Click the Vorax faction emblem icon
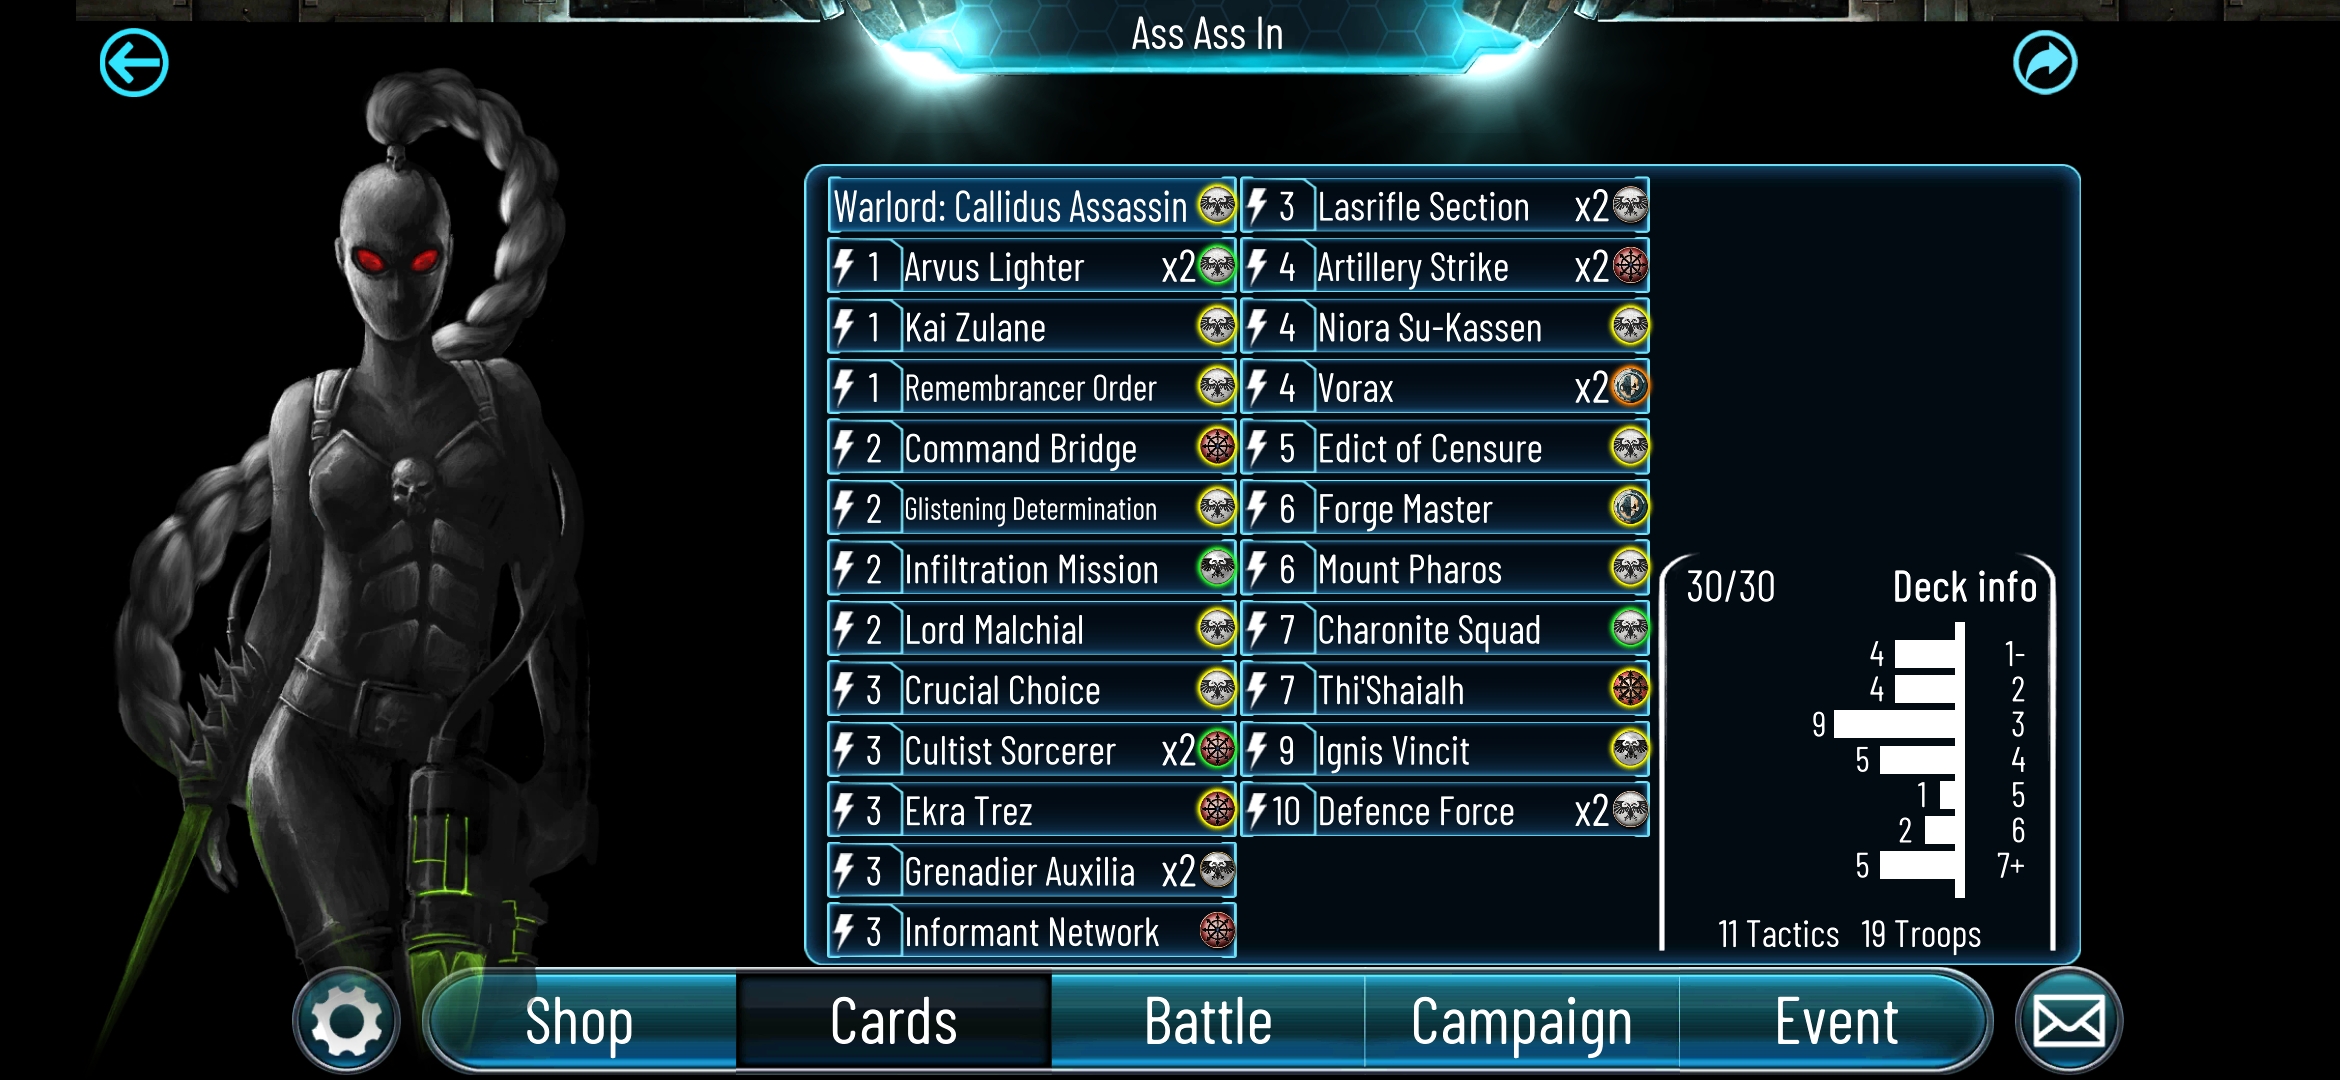Screen dimensions: 2340x1080 click(x=1630, y=387)
